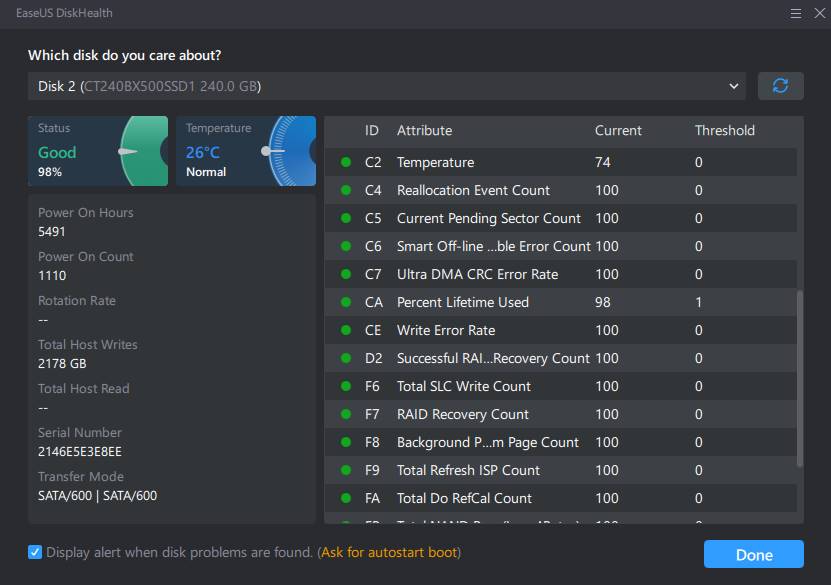Screen dimensions: 831x585
Task: Toggle the disk problem alert checkbox
Action: pyautogui.click(x=35, y=552)
